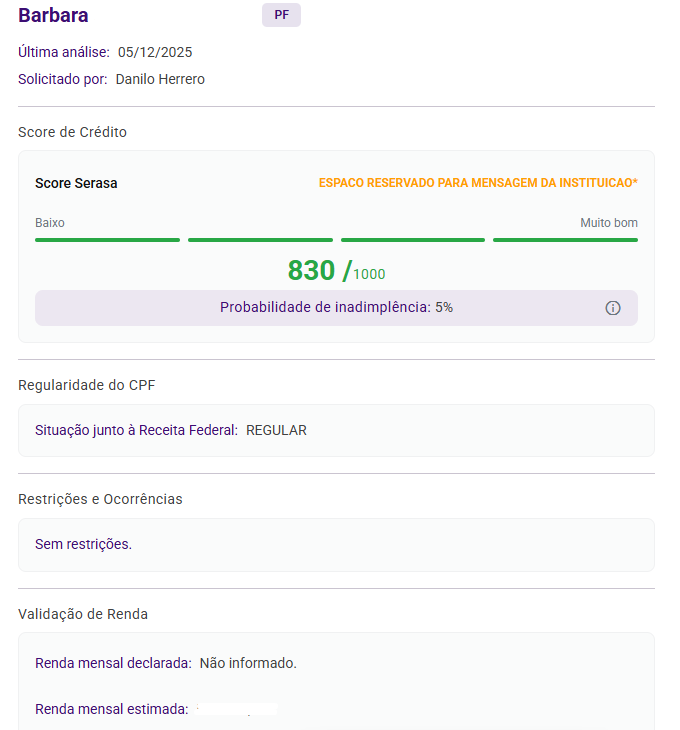
Task: Click the info icon beside default probability
Action: [x=613, y=308]
